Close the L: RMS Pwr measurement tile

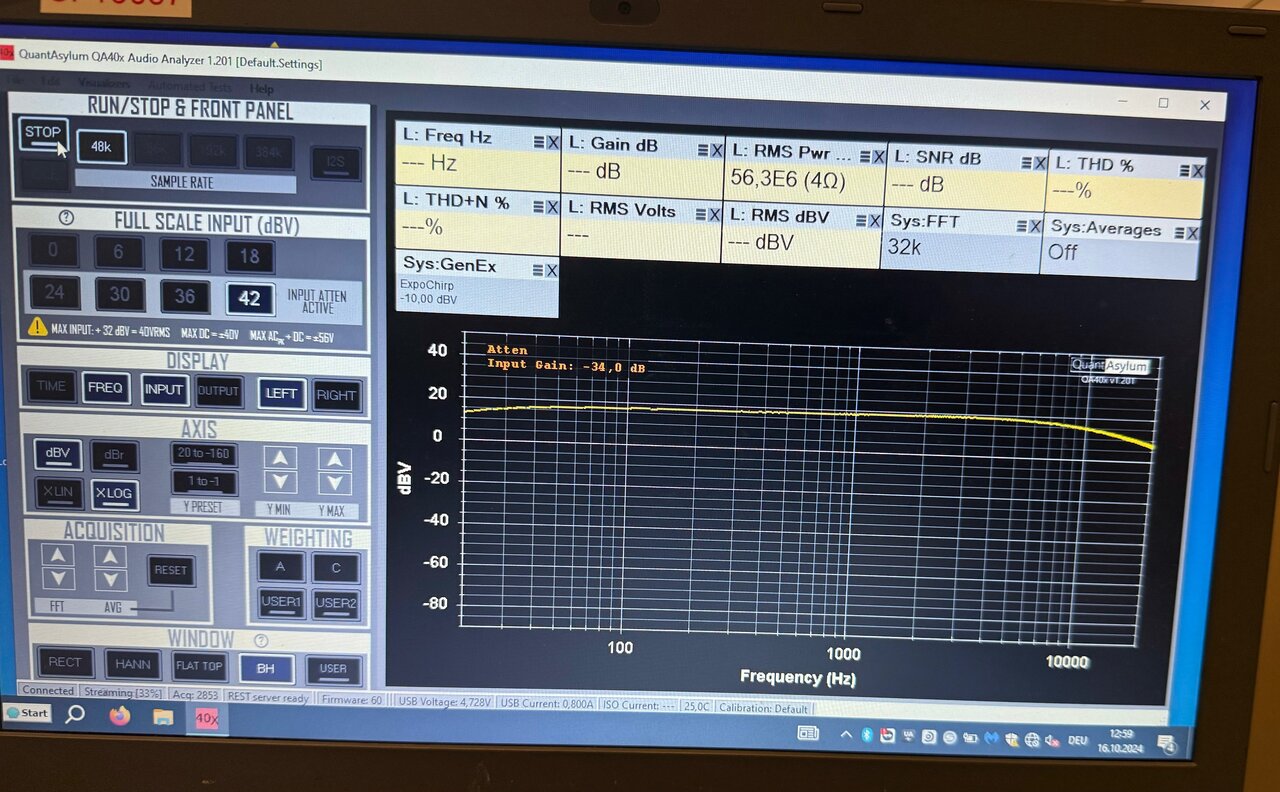pyautogui.click(x=878, y=157)
